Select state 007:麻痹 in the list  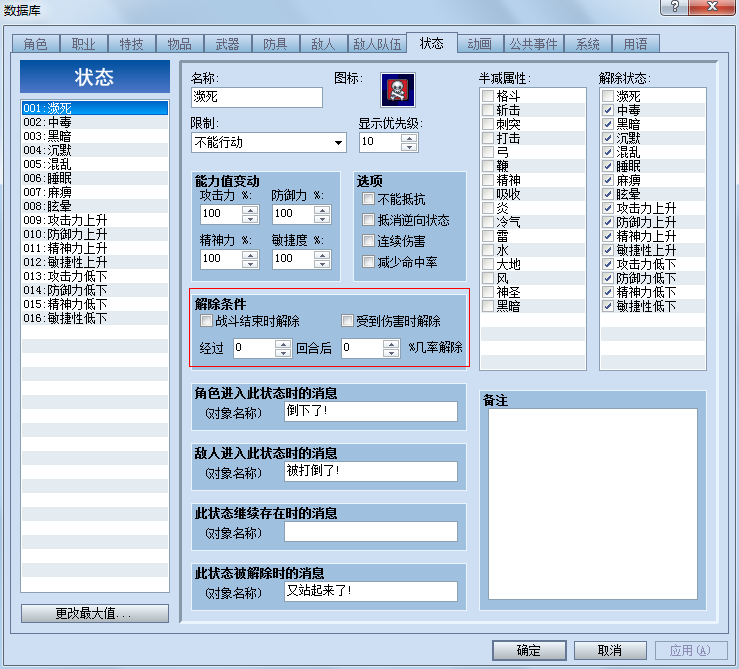(x=95, y=192)
